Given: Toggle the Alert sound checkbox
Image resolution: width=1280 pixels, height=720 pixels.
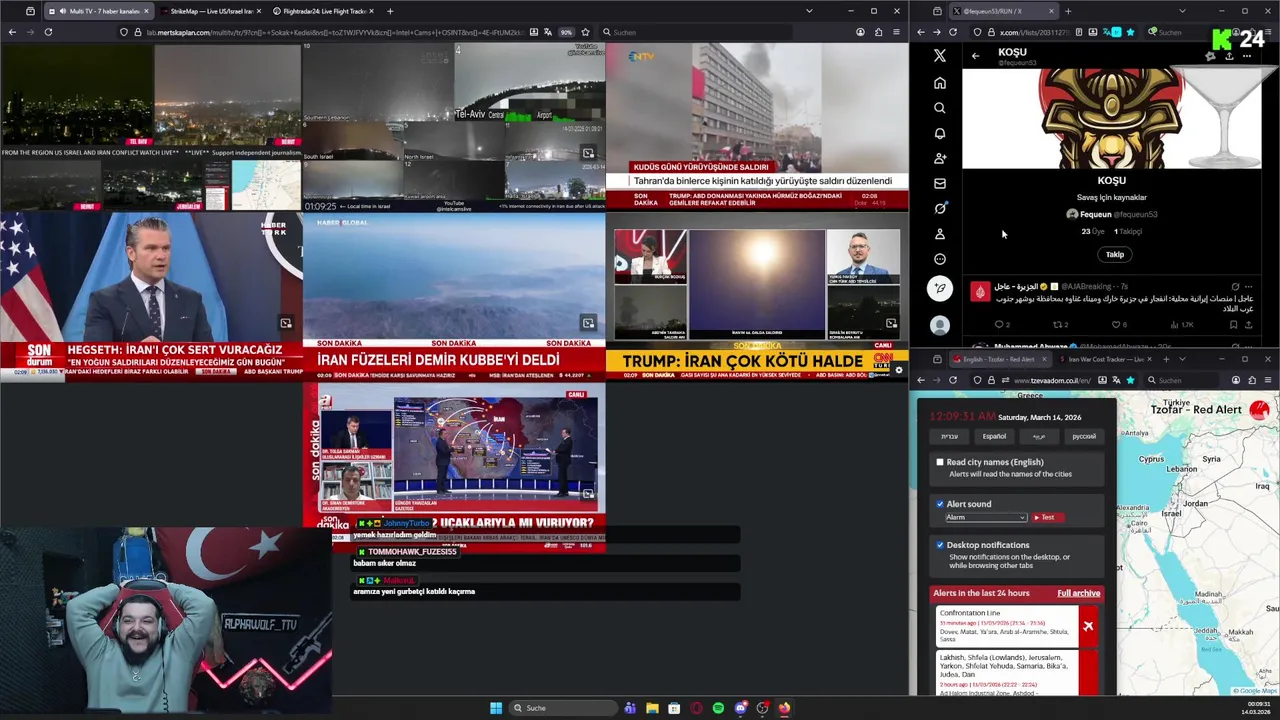Looking at the screenshot, I should (940, 504).
